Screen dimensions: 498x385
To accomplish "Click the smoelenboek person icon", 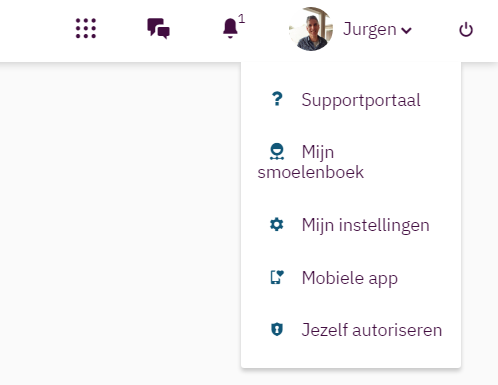I will click(x=277, y=152).
